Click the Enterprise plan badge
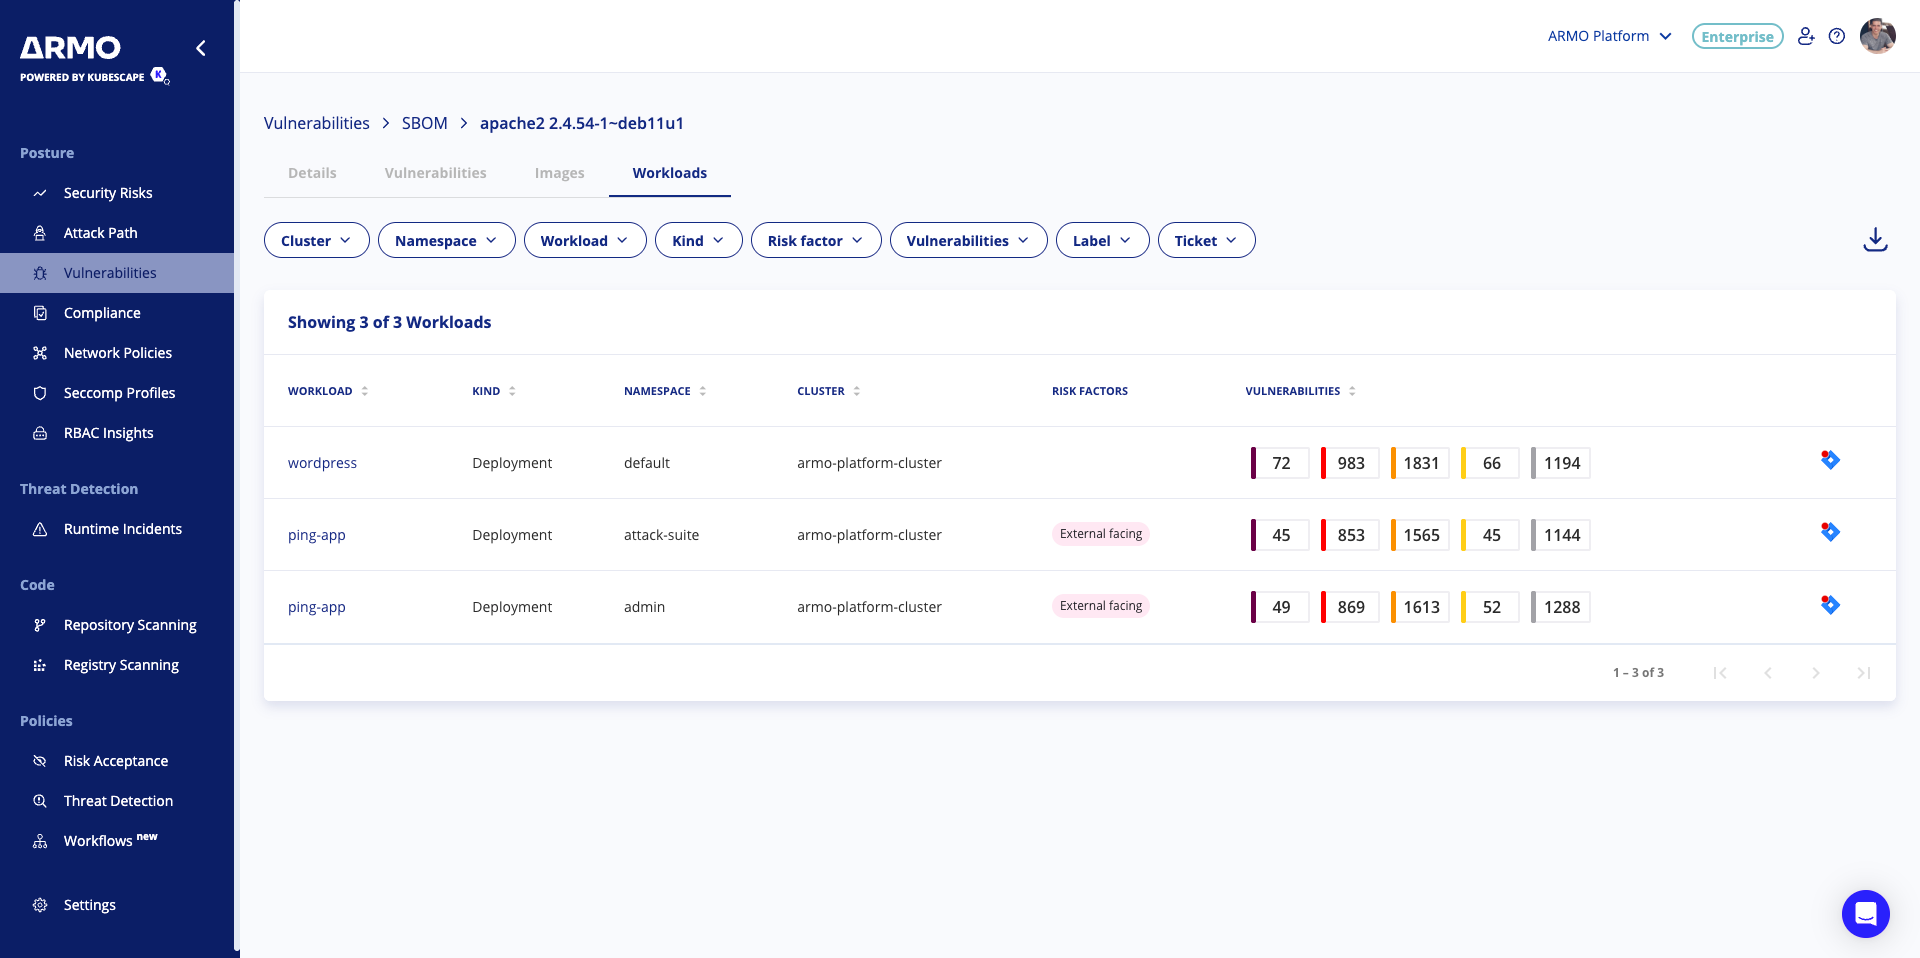Viewport: 1920px width, 958px height. pyautogui.click(x=1738, y=36)
